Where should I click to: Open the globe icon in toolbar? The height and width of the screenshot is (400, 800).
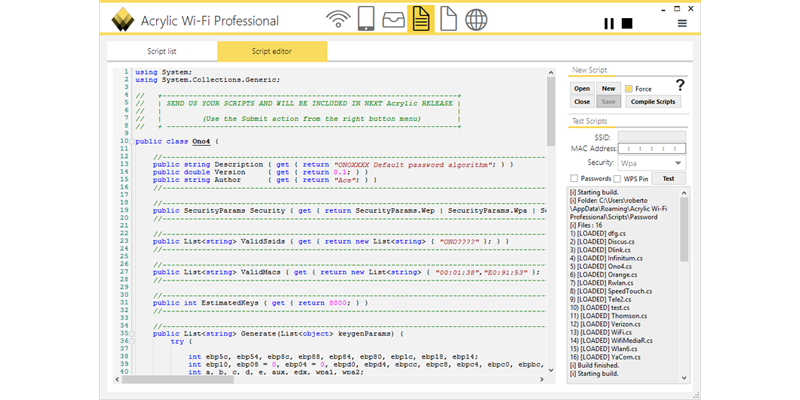(x=476, y=19)
